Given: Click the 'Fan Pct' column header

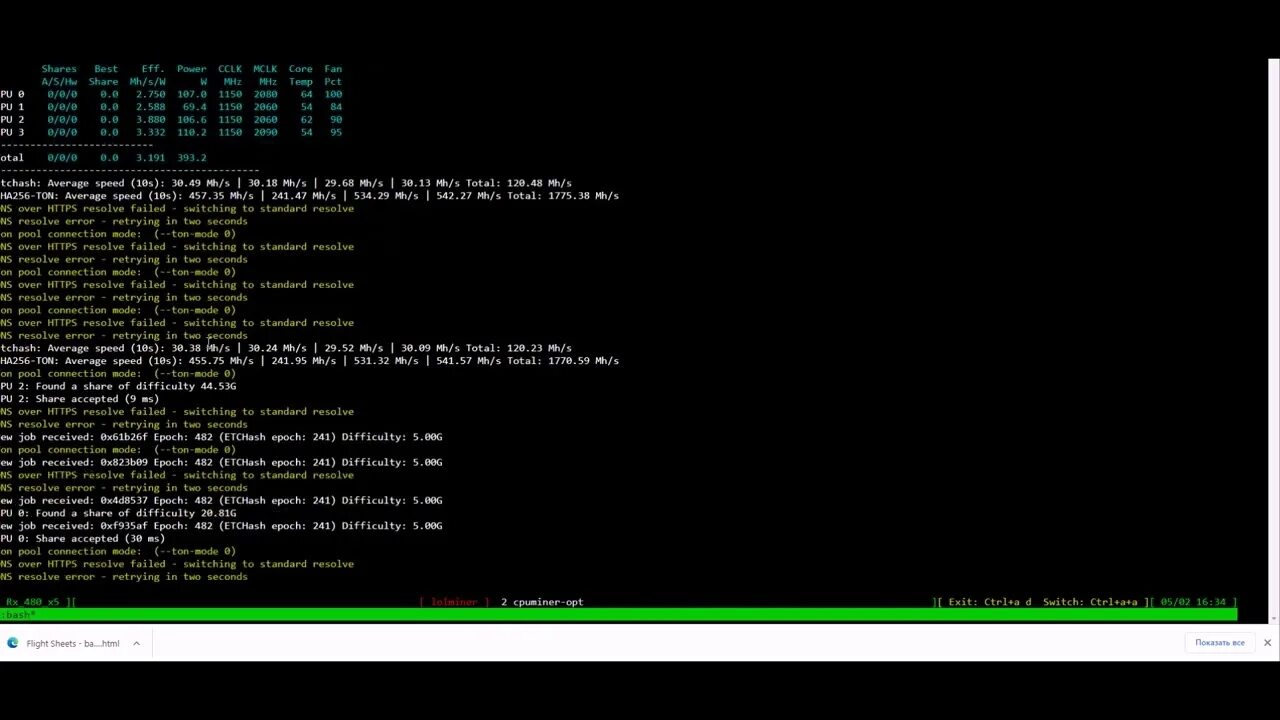Looking at the screenshot, I should 333,75.
